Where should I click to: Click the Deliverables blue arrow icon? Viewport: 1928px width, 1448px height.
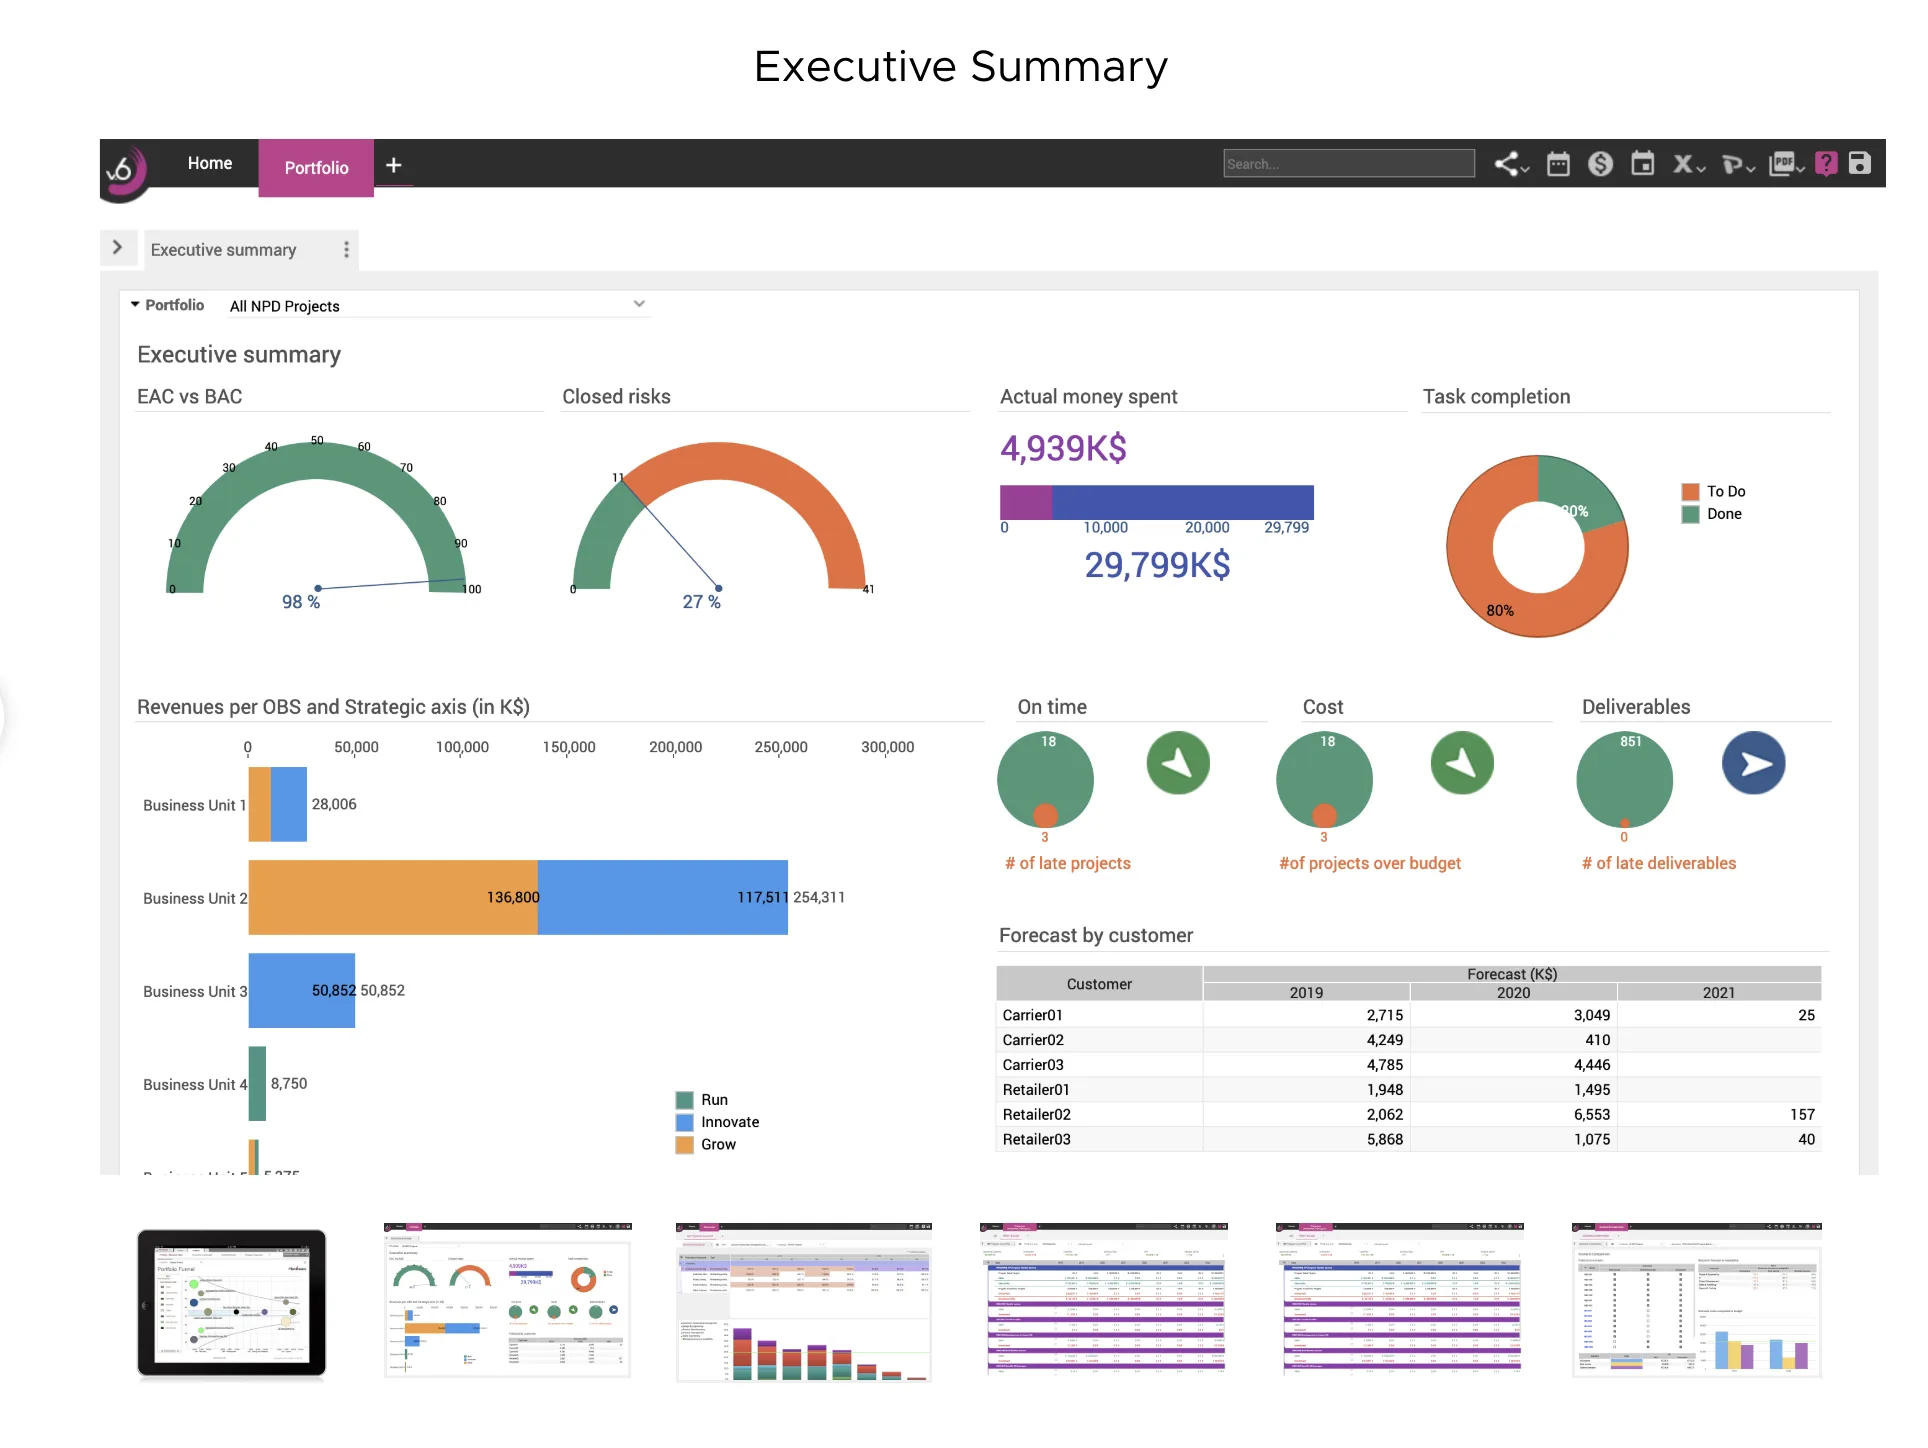click(x=1754, y=763)
